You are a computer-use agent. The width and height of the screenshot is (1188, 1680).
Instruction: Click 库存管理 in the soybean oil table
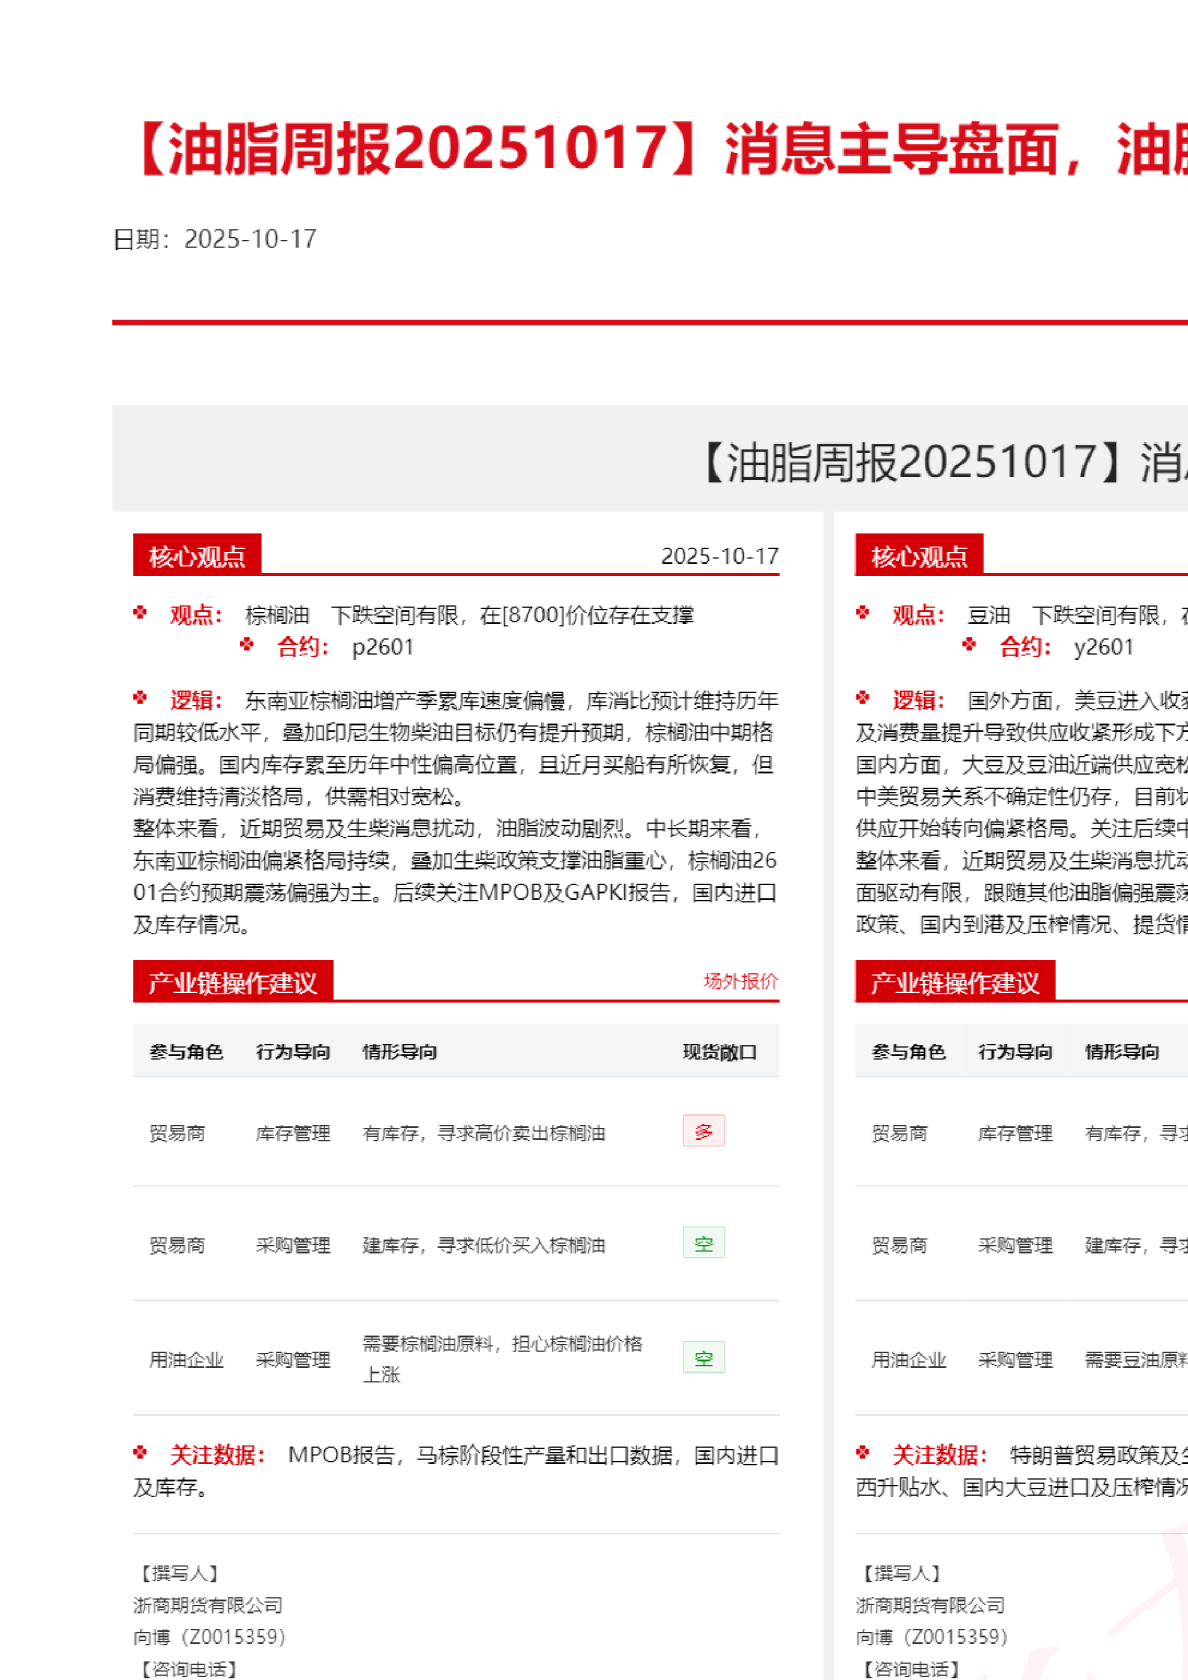(x=1015, y=1133)
